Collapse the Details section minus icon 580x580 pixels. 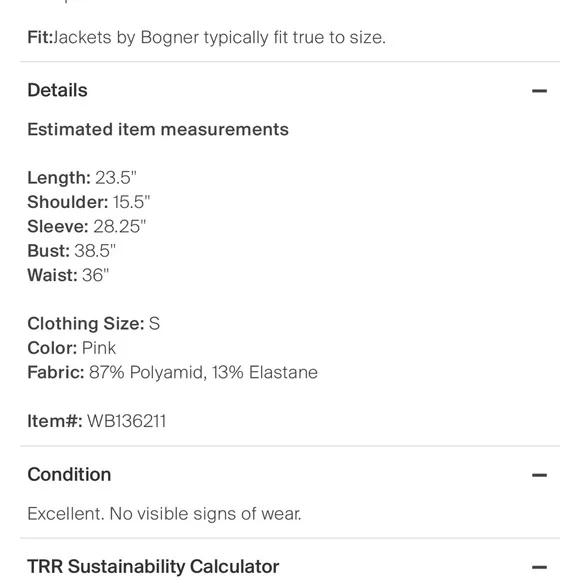pyautogui.click(x=539, y=91)
